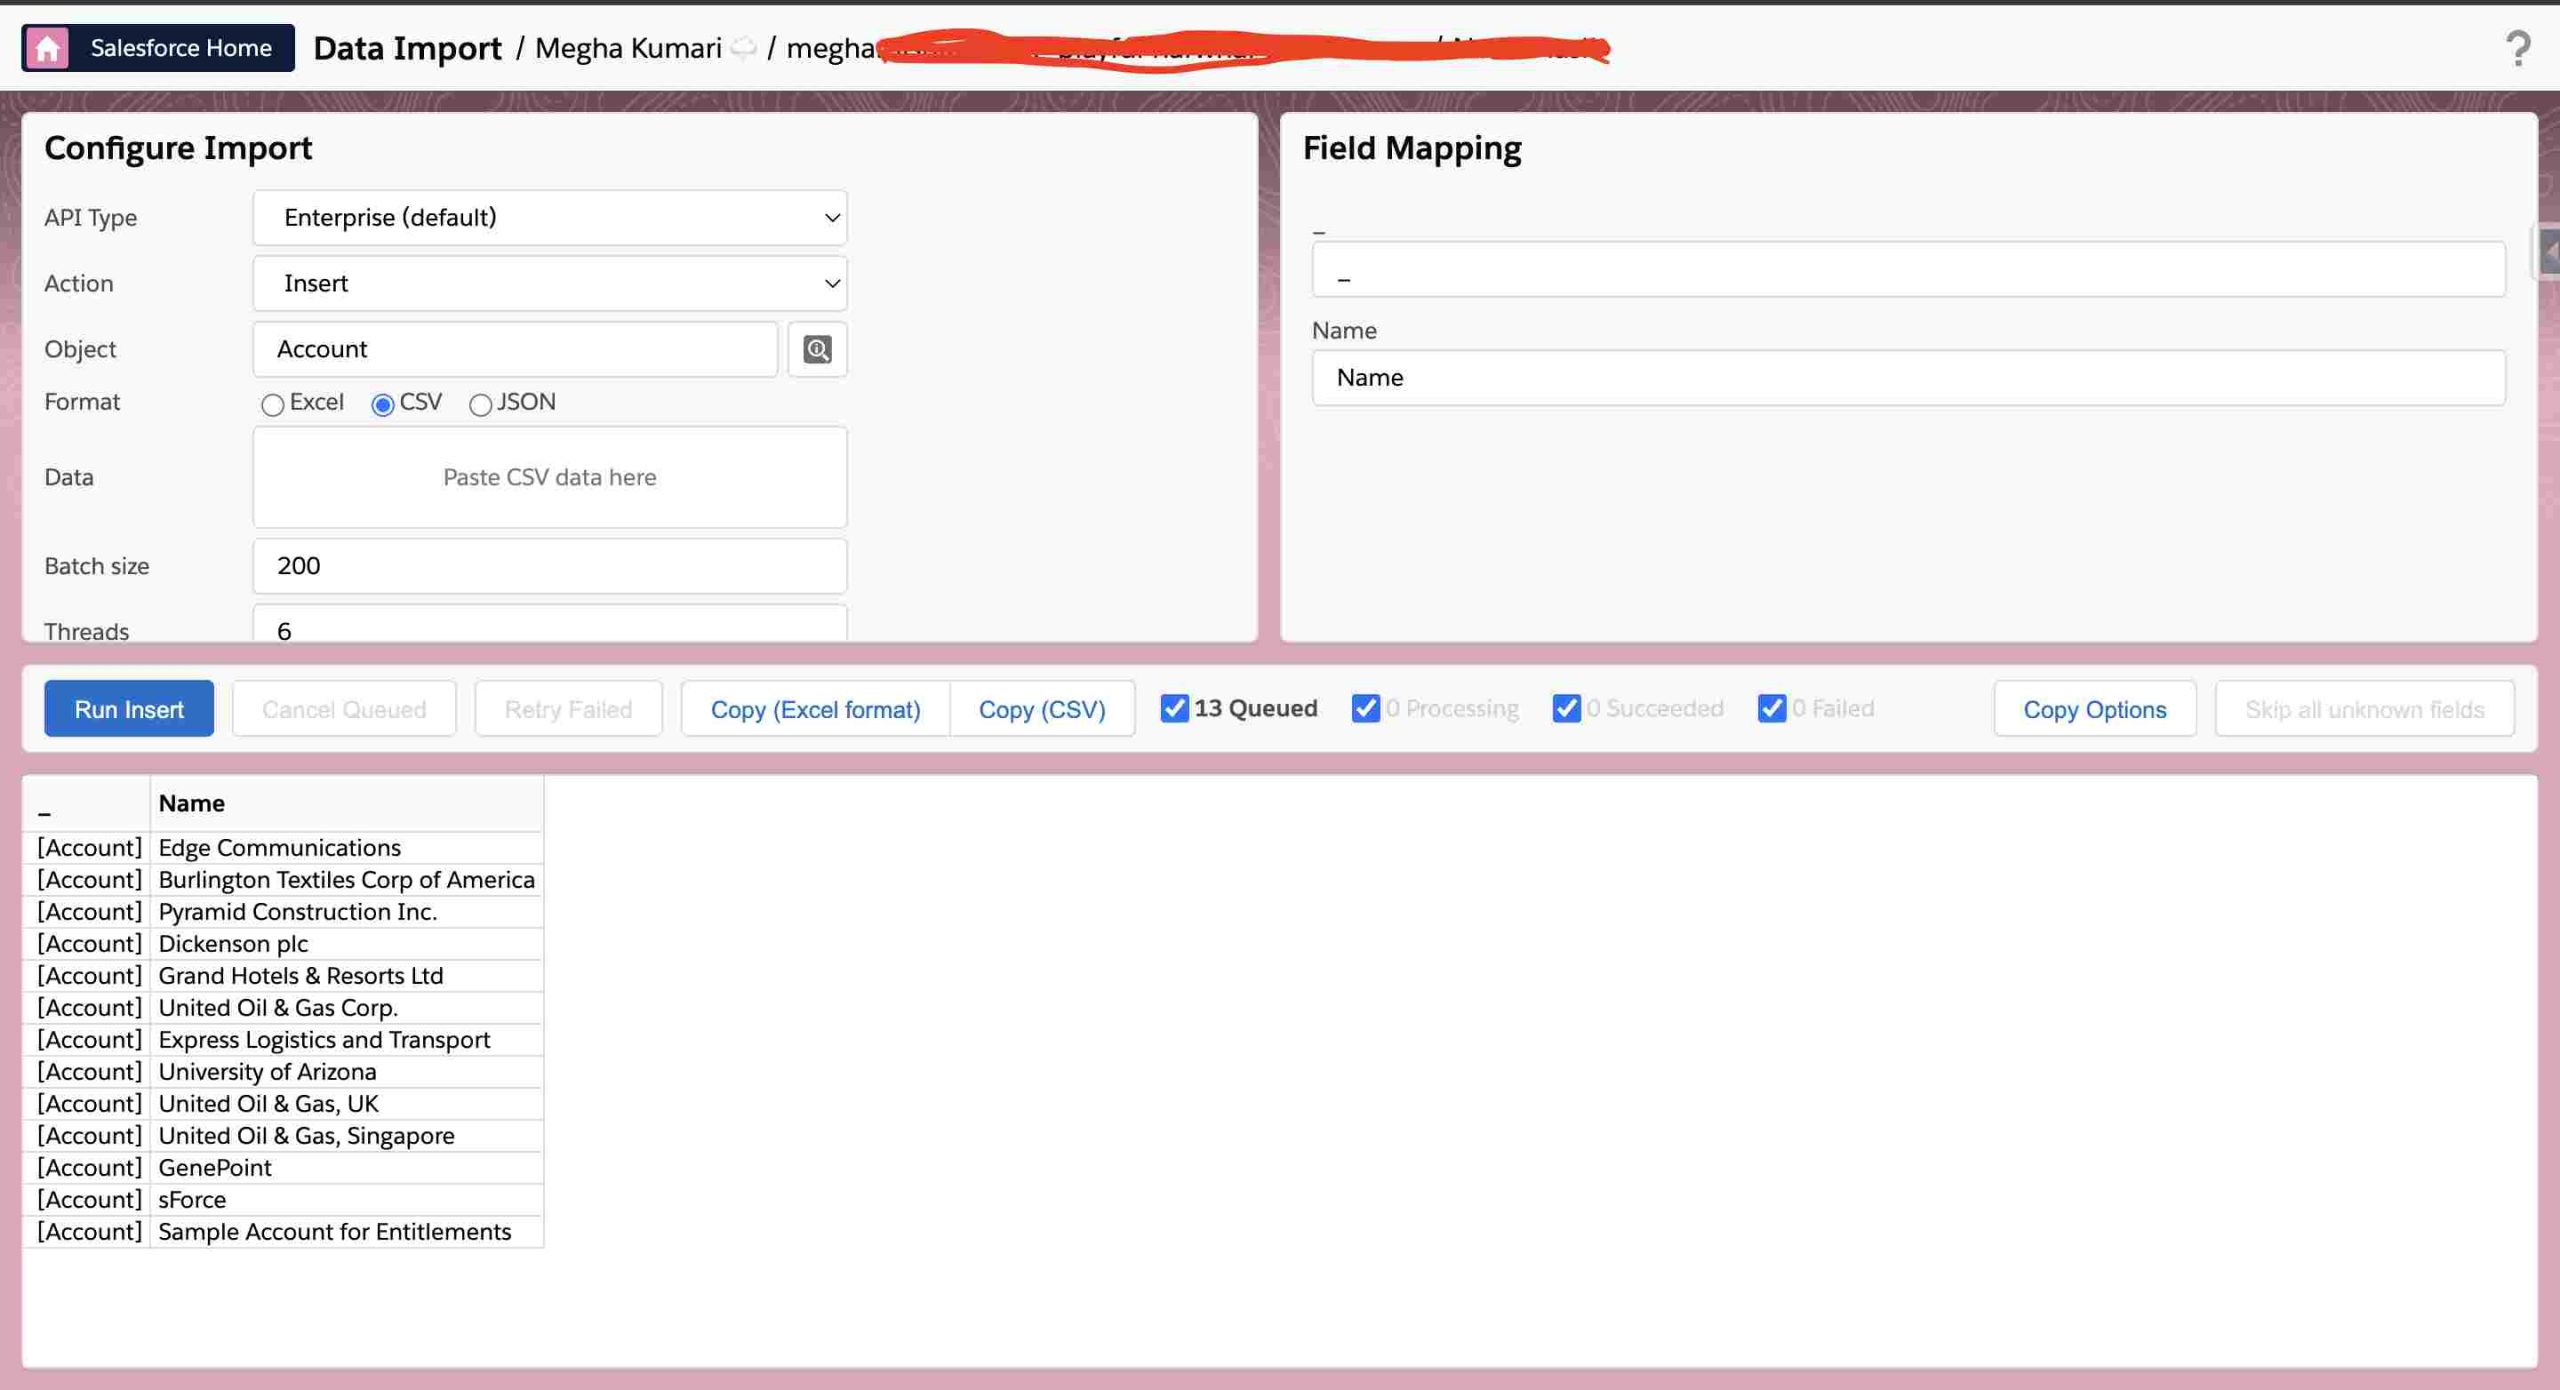Click the Name column header in results table
This screenshot has width=2560, height=1390.
coord(346,803)
